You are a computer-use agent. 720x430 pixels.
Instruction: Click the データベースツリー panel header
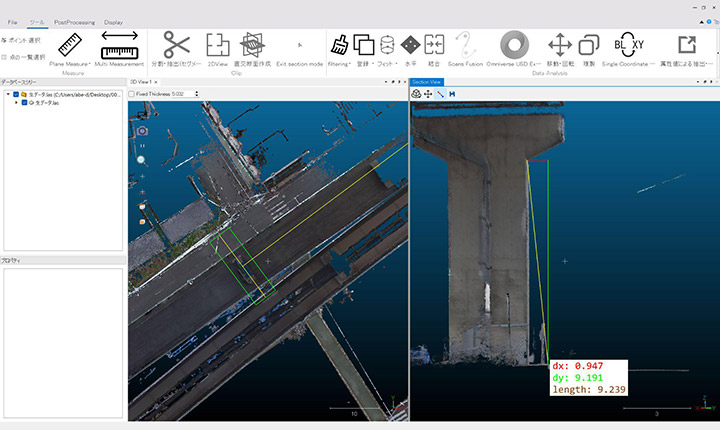point(63,82)
